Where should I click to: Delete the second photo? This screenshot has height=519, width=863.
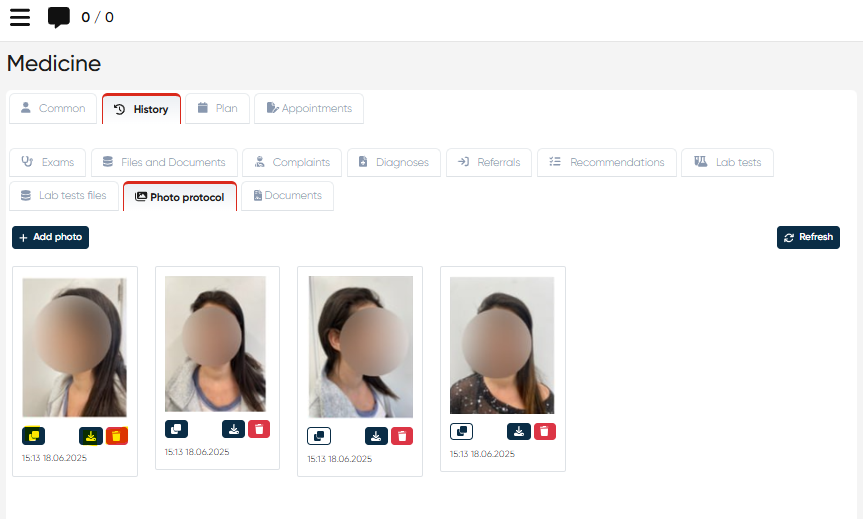pos(259,429)
